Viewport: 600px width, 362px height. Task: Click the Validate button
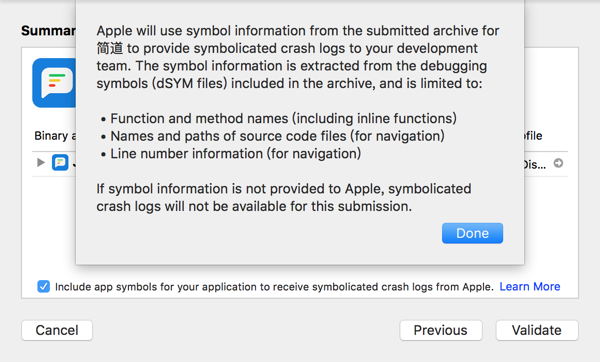coord(537,330)
